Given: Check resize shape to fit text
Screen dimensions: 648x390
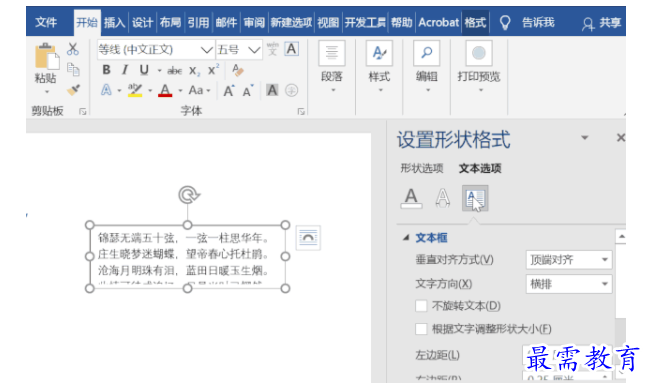Looking at the screenshot, I should (x=421, y=329).
